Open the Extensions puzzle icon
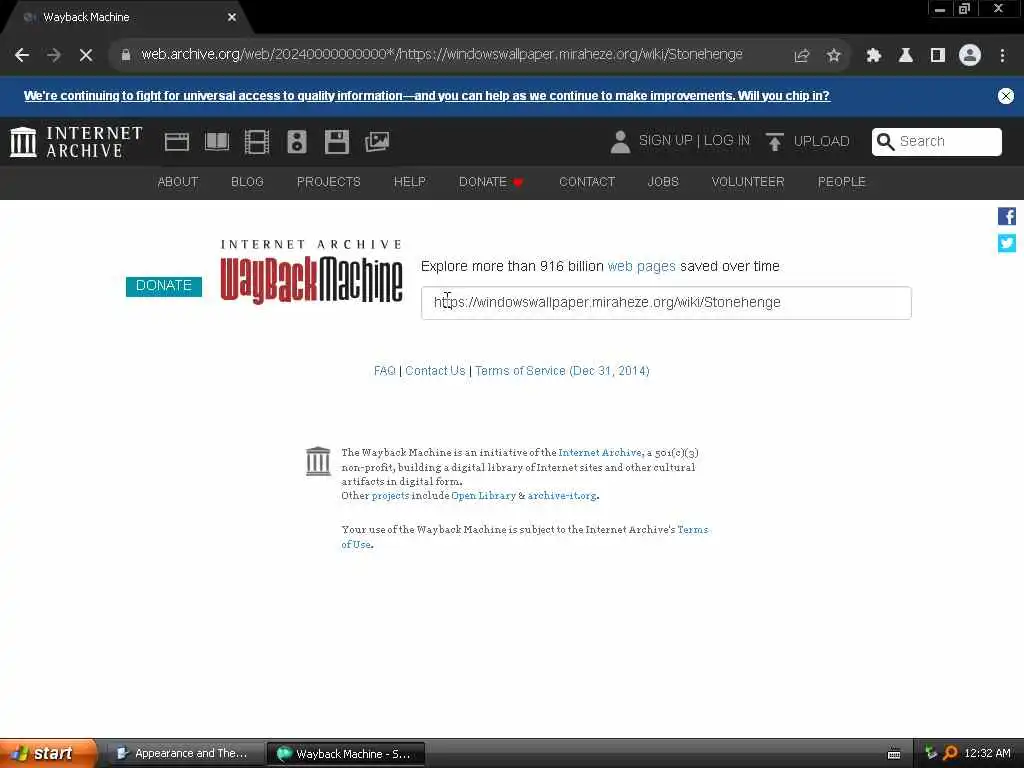 point(874,56)
